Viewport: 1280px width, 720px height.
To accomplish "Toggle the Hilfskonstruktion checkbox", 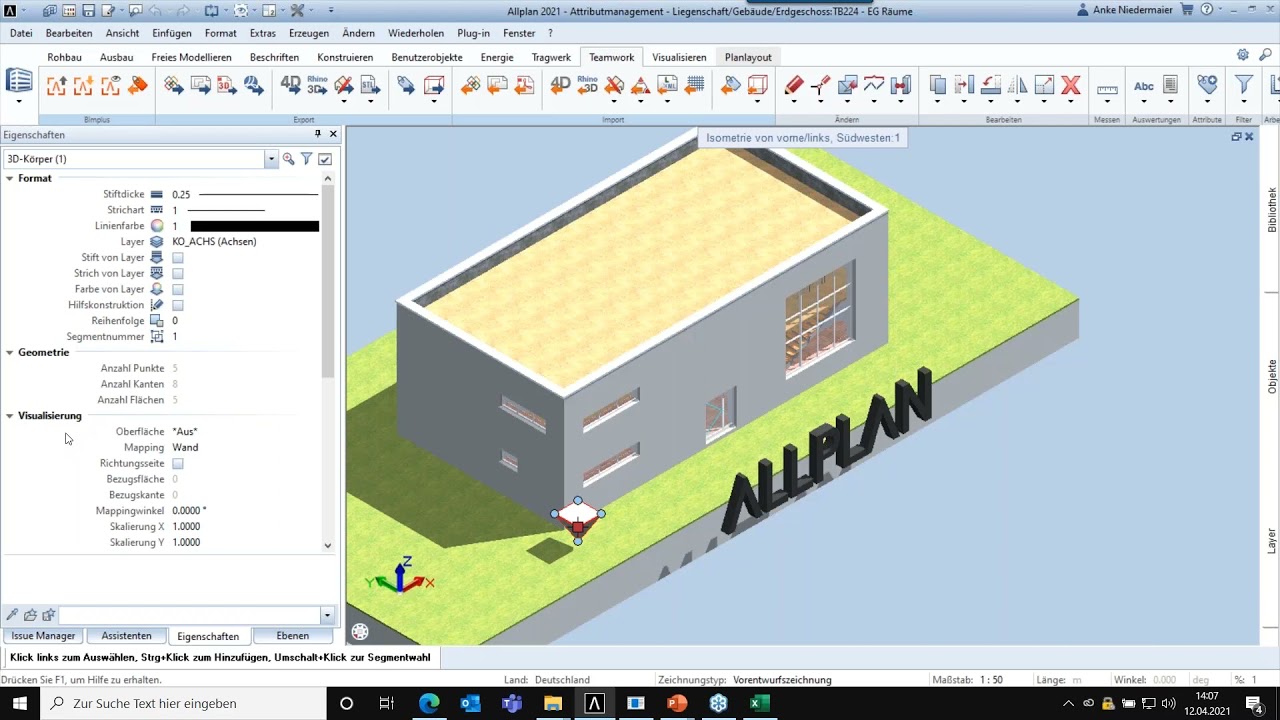I will [x=178, y=305].
